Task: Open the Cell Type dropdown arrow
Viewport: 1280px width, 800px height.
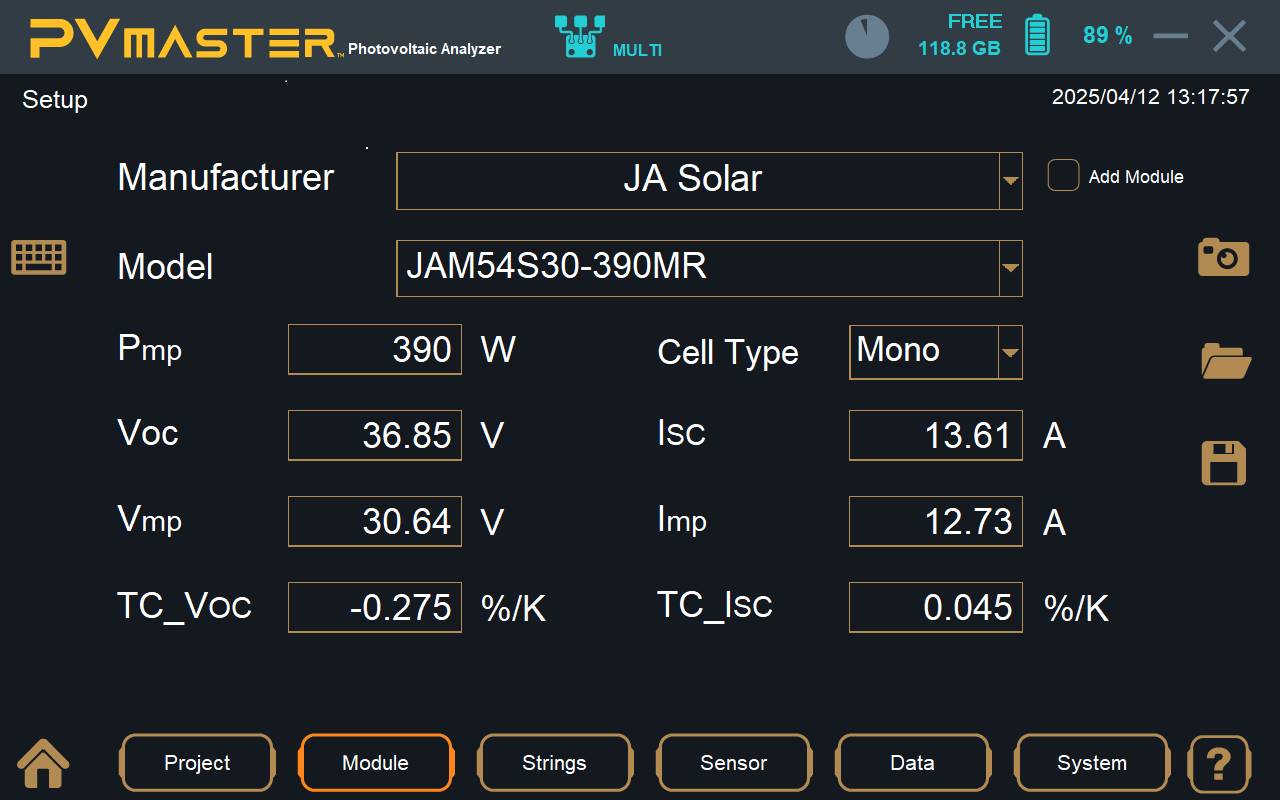Action: pyautogui.click(x=1011, y=352)
